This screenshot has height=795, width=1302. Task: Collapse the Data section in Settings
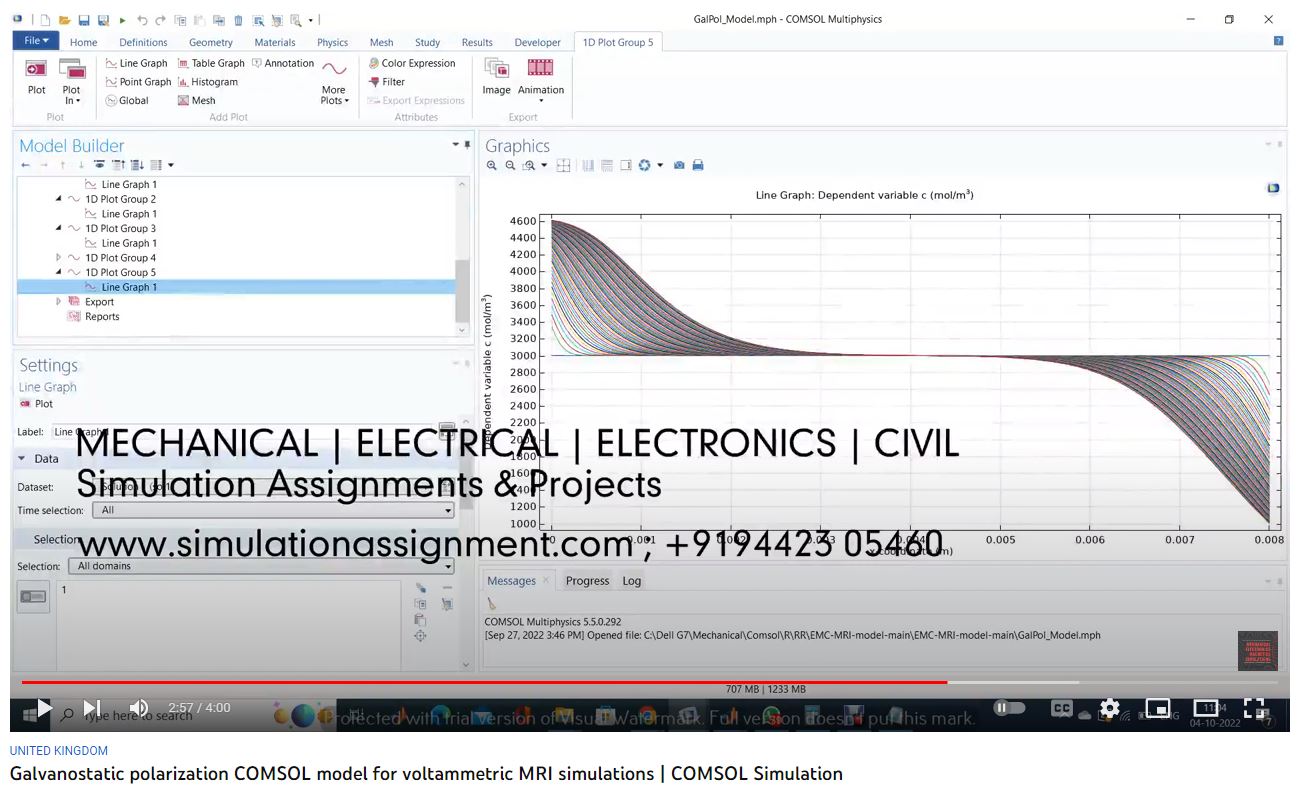tap(24, 458)
